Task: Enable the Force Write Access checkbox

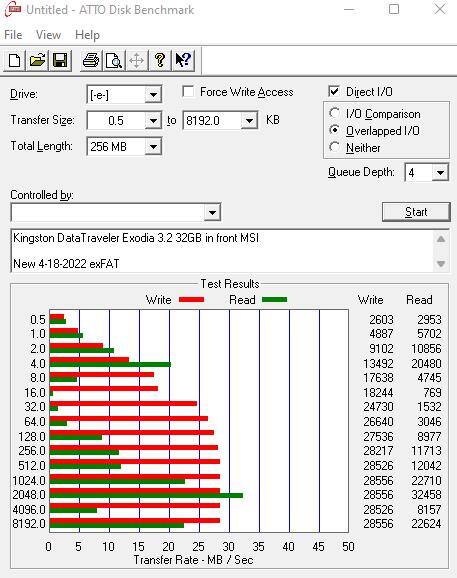Action: click(x=188, y=91)
